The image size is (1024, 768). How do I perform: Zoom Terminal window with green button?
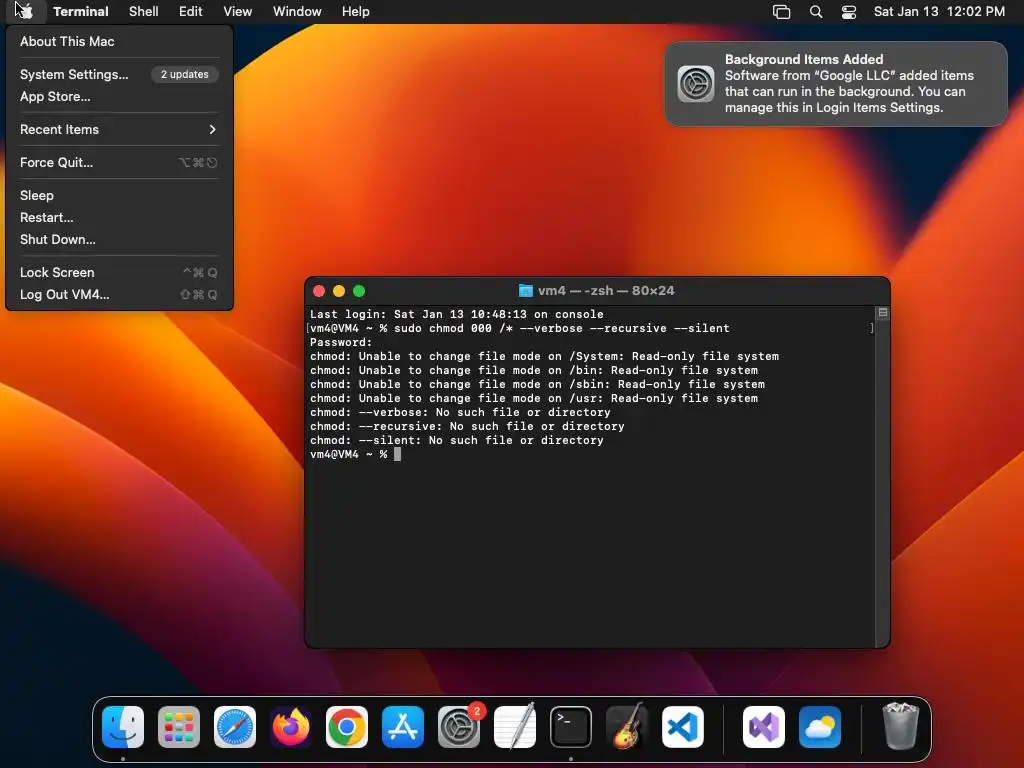[359, 291]
